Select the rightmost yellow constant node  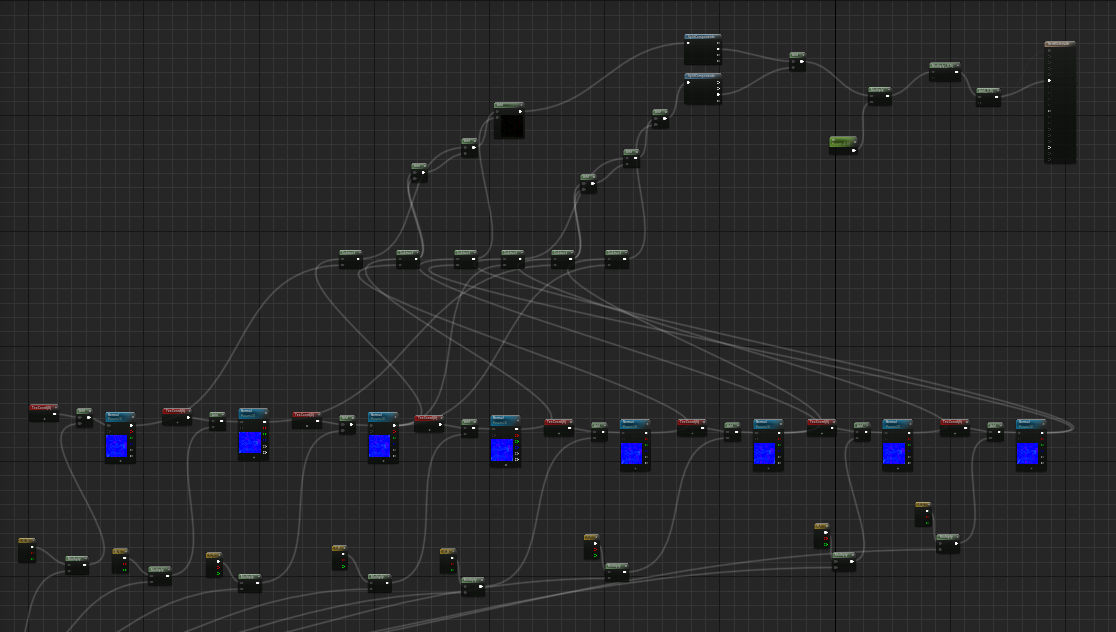[x=923, y=514]
